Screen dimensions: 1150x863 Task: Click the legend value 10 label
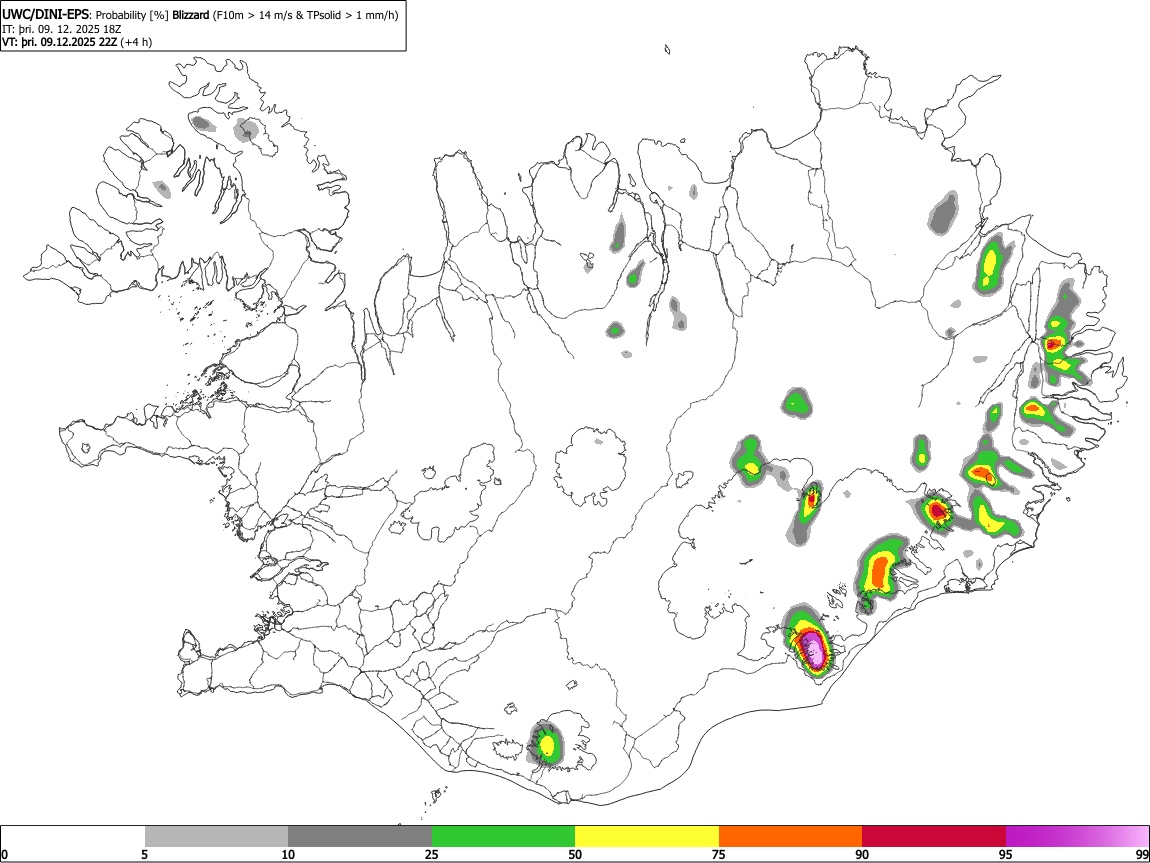(288, 854)
